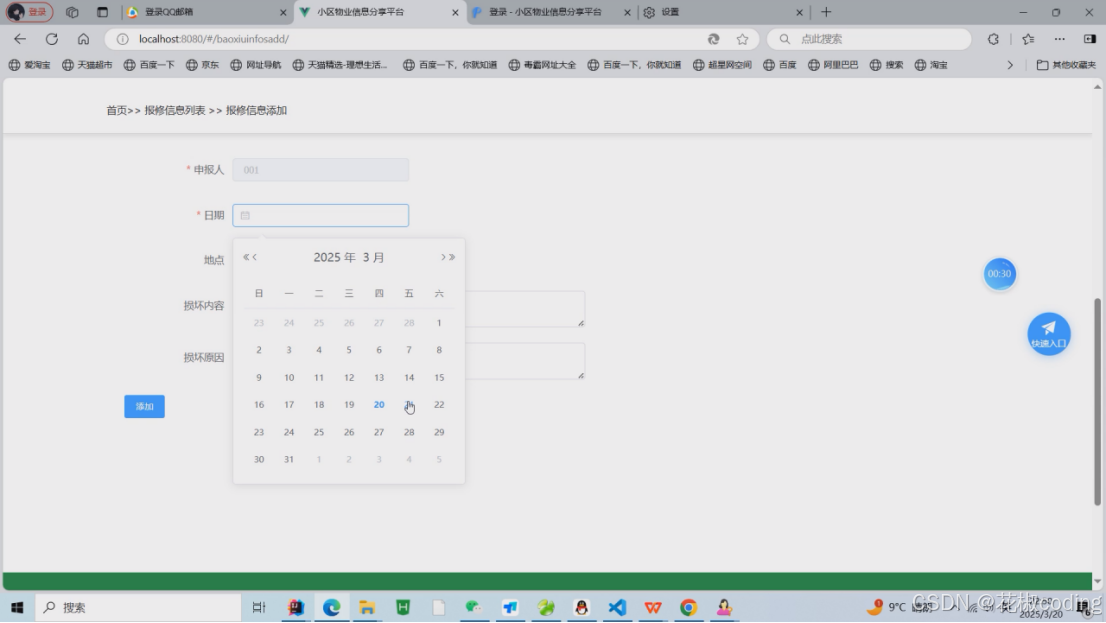Go to previous year in calendar

click(245, 258)
